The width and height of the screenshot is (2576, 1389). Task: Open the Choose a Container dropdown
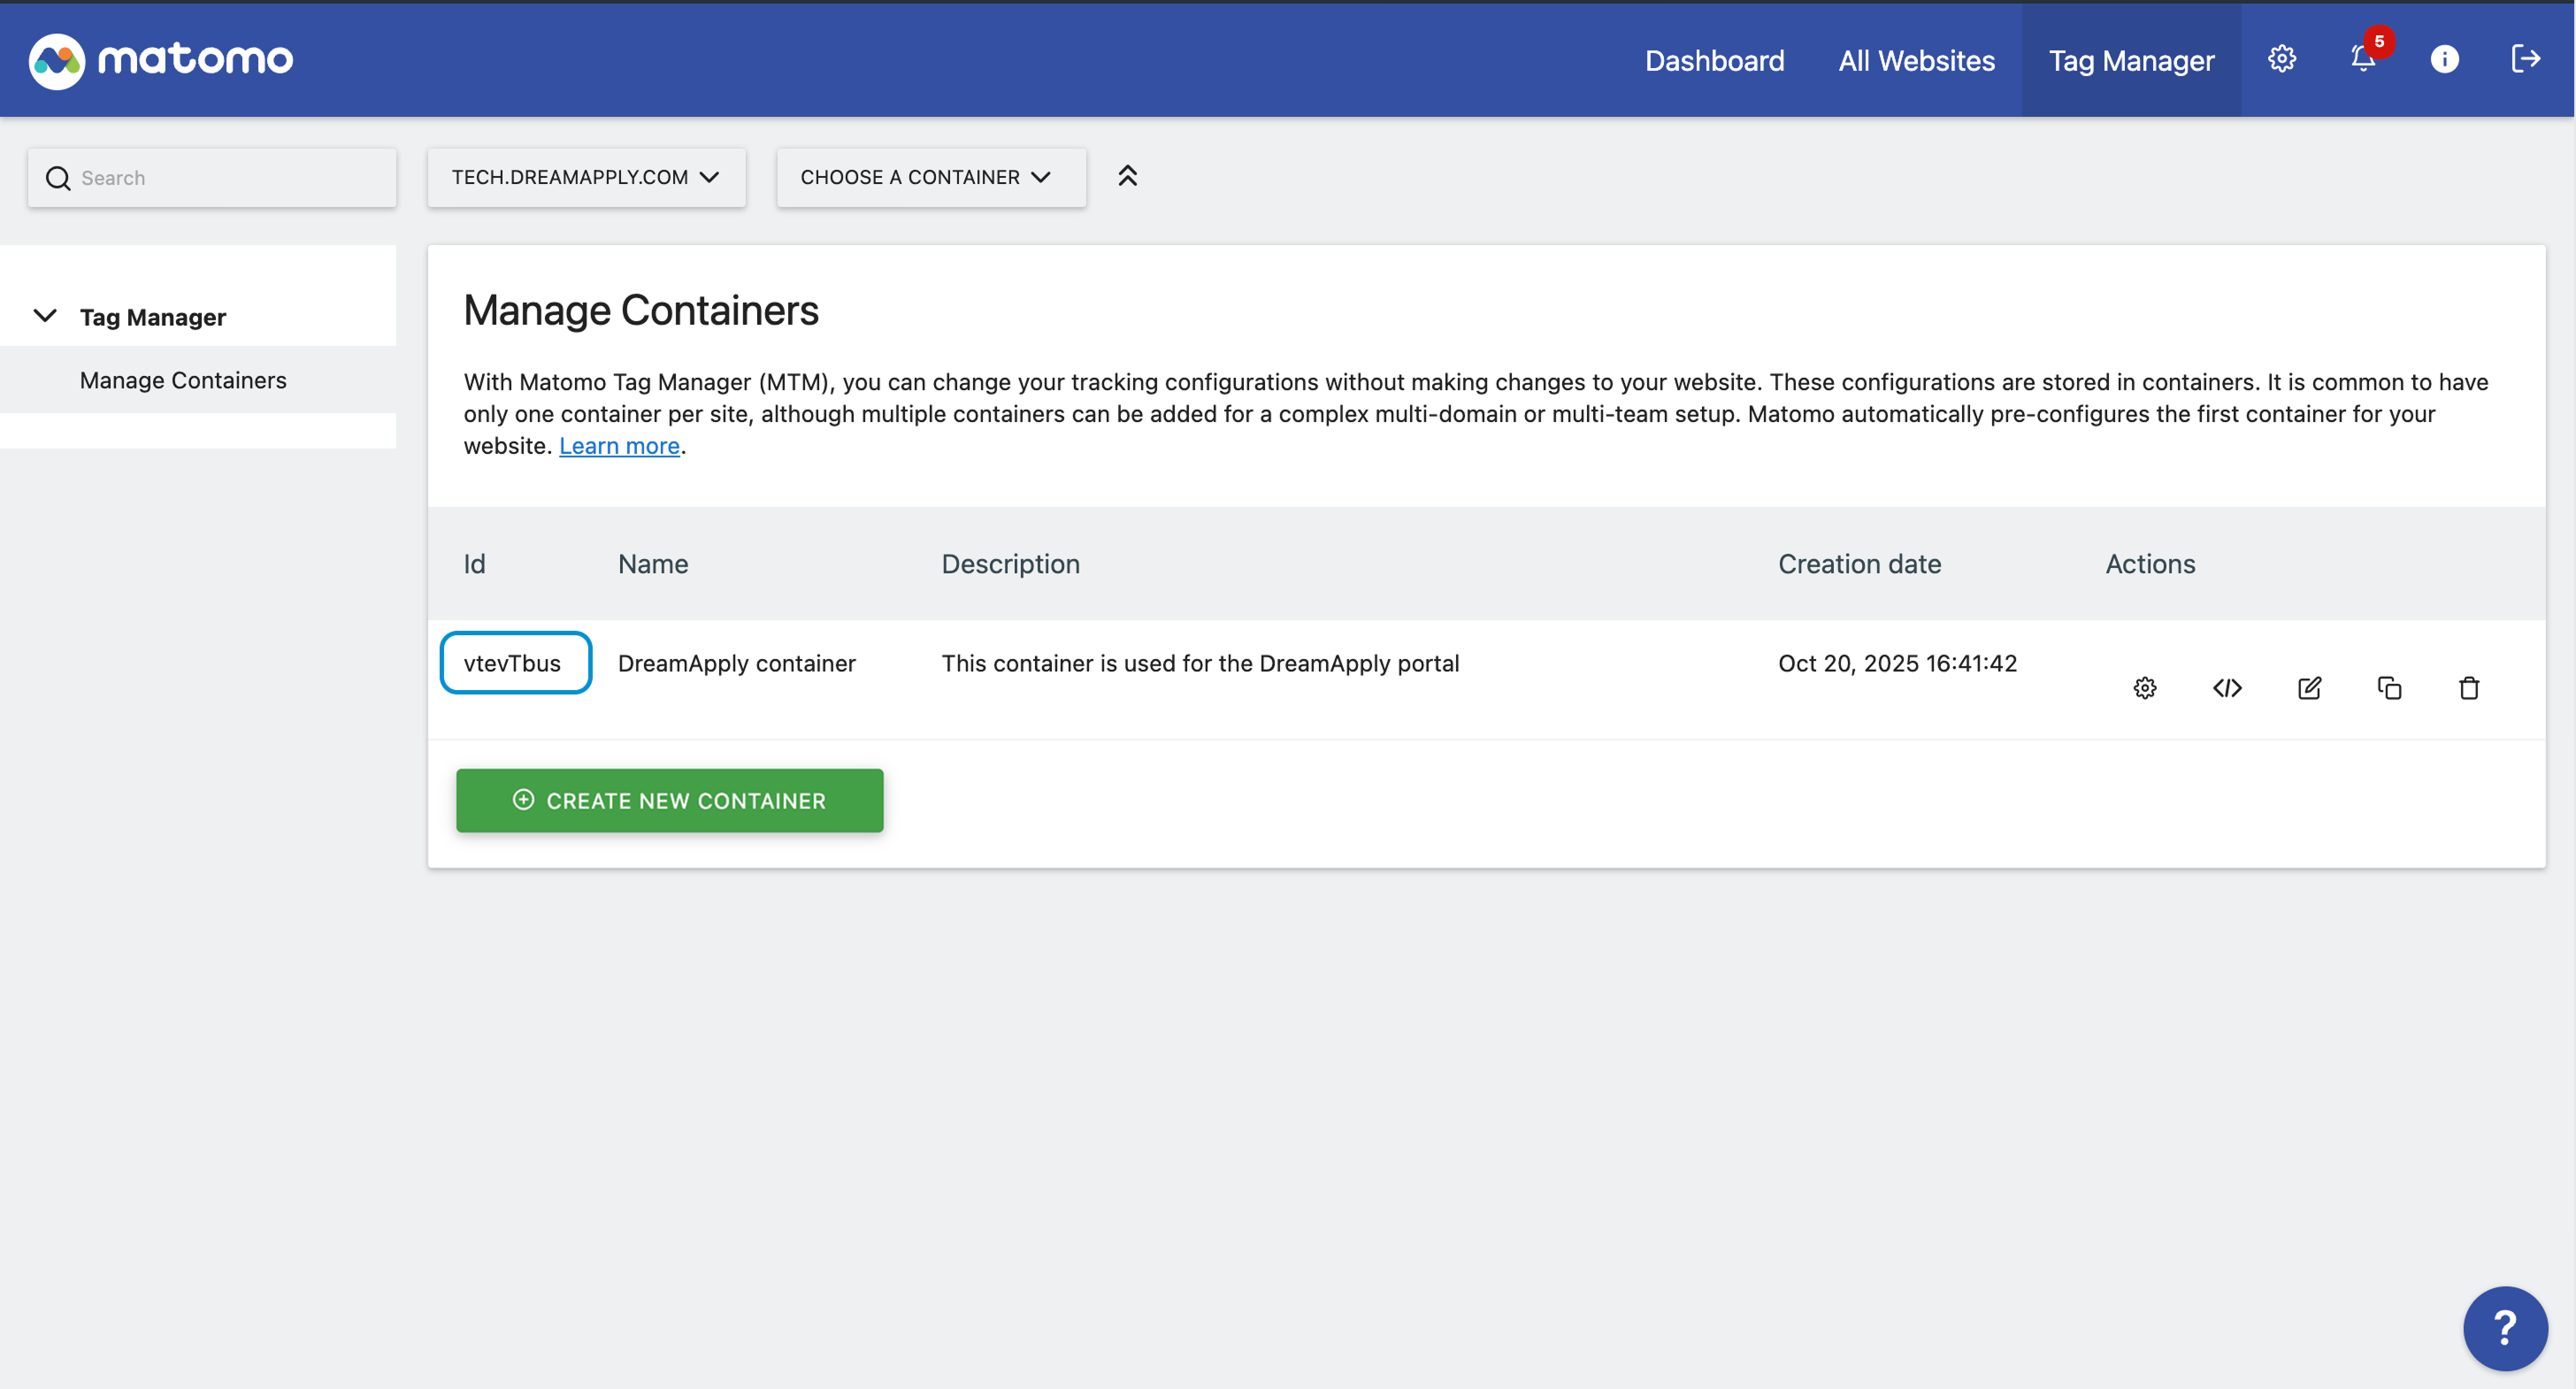click(931, 177)
